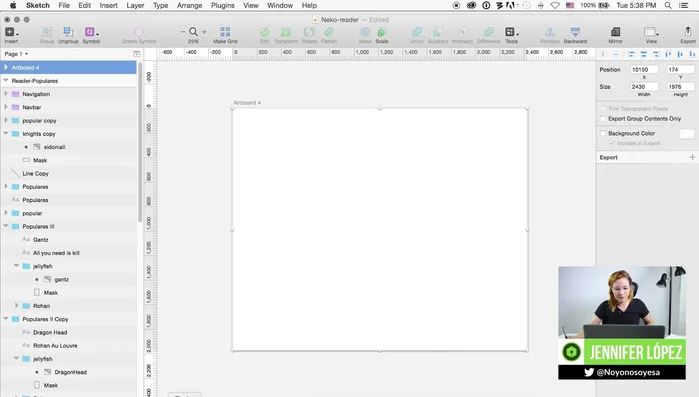Click the Ungroup toolbar icon
Image resolution: width=699 pixels, height=397 pixels.
click(68, 32)
